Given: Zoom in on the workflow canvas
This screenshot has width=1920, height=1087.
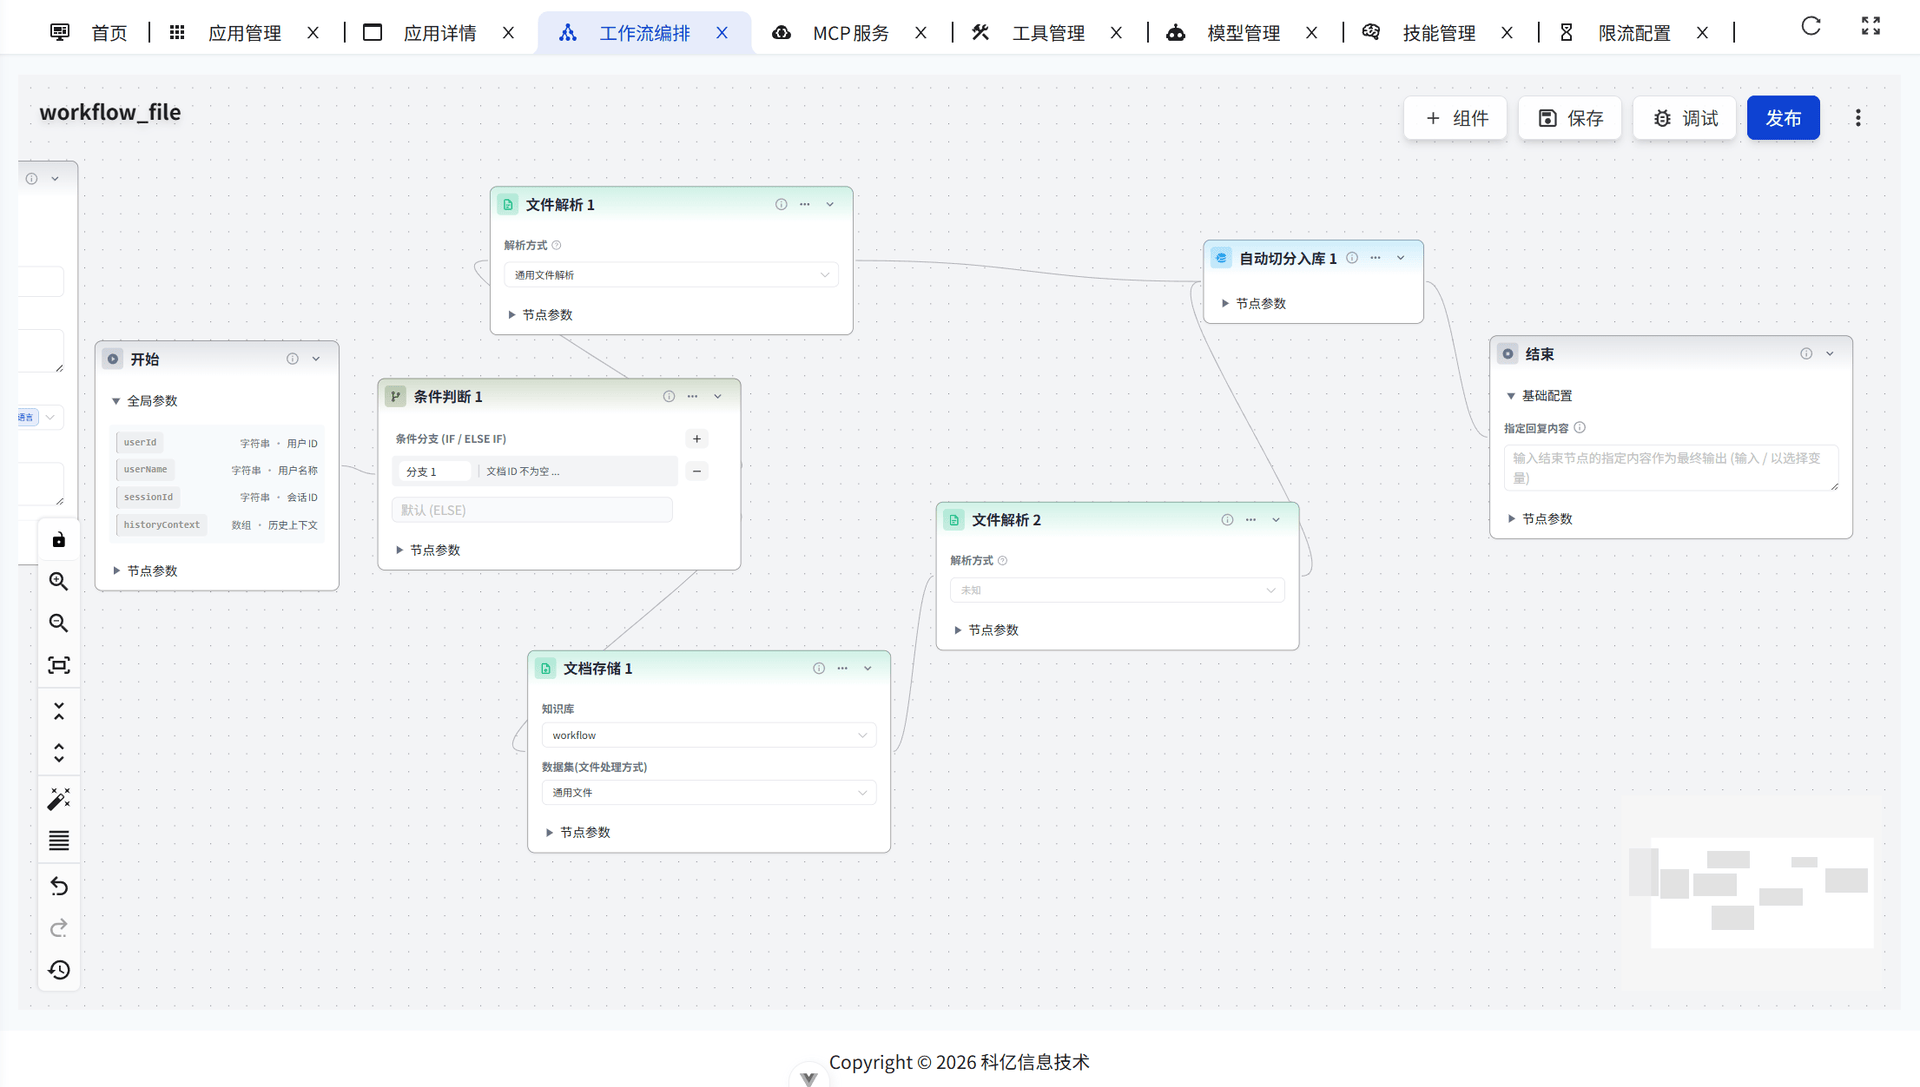Looking at the screenshot, I should coord(59,581).
